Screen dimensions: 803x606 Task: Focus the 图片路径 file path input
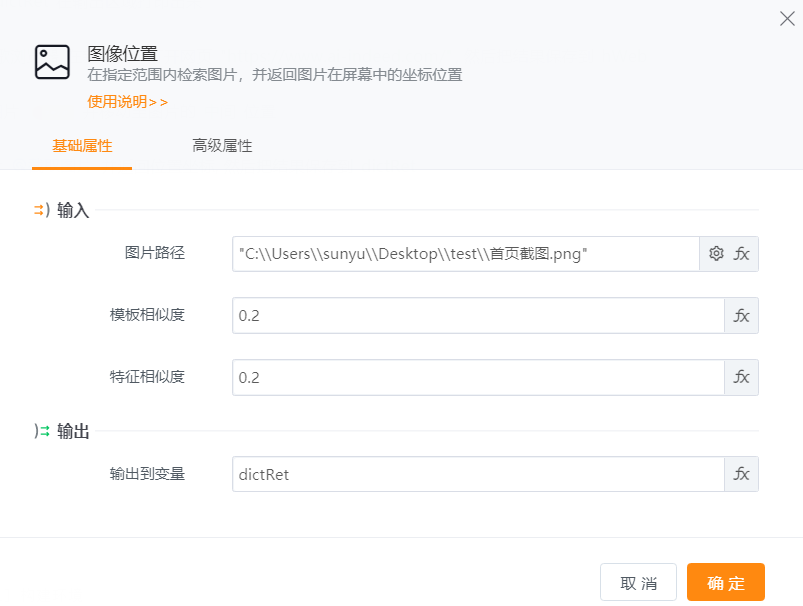(x=465, y=254)
